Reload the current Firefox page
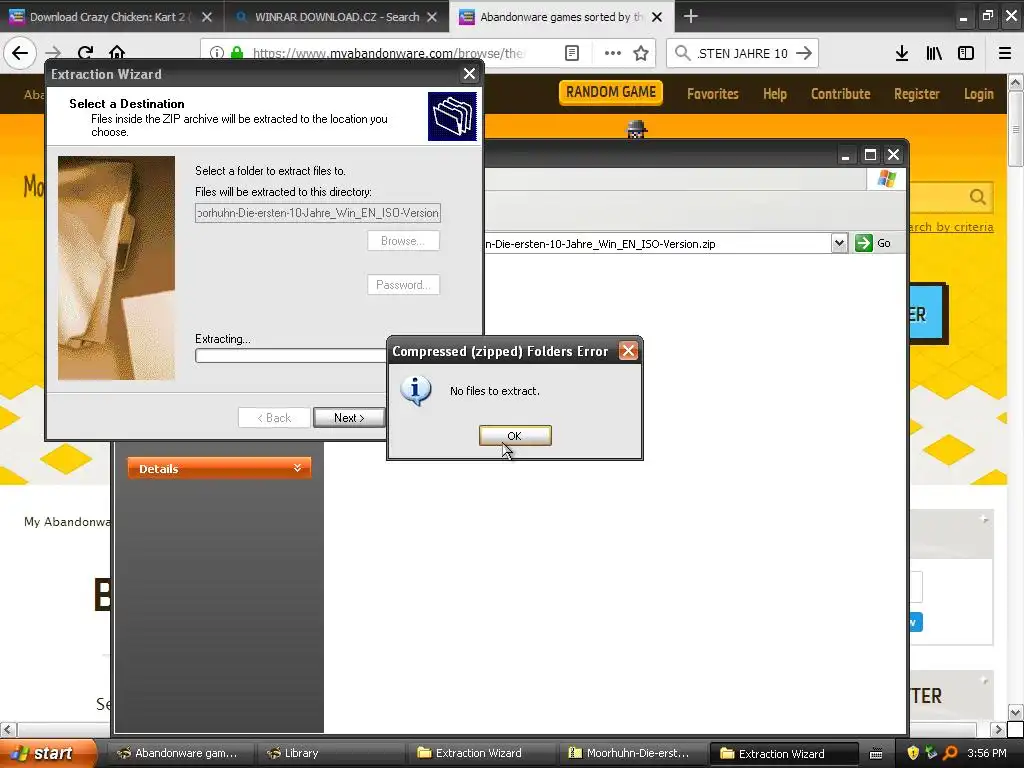 [85, 53]
